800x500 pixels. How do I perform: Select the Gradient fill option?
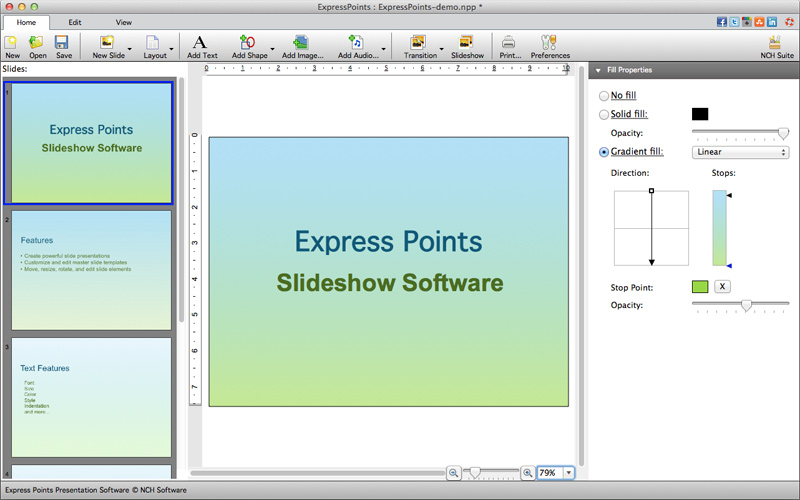tap(604, 152)
